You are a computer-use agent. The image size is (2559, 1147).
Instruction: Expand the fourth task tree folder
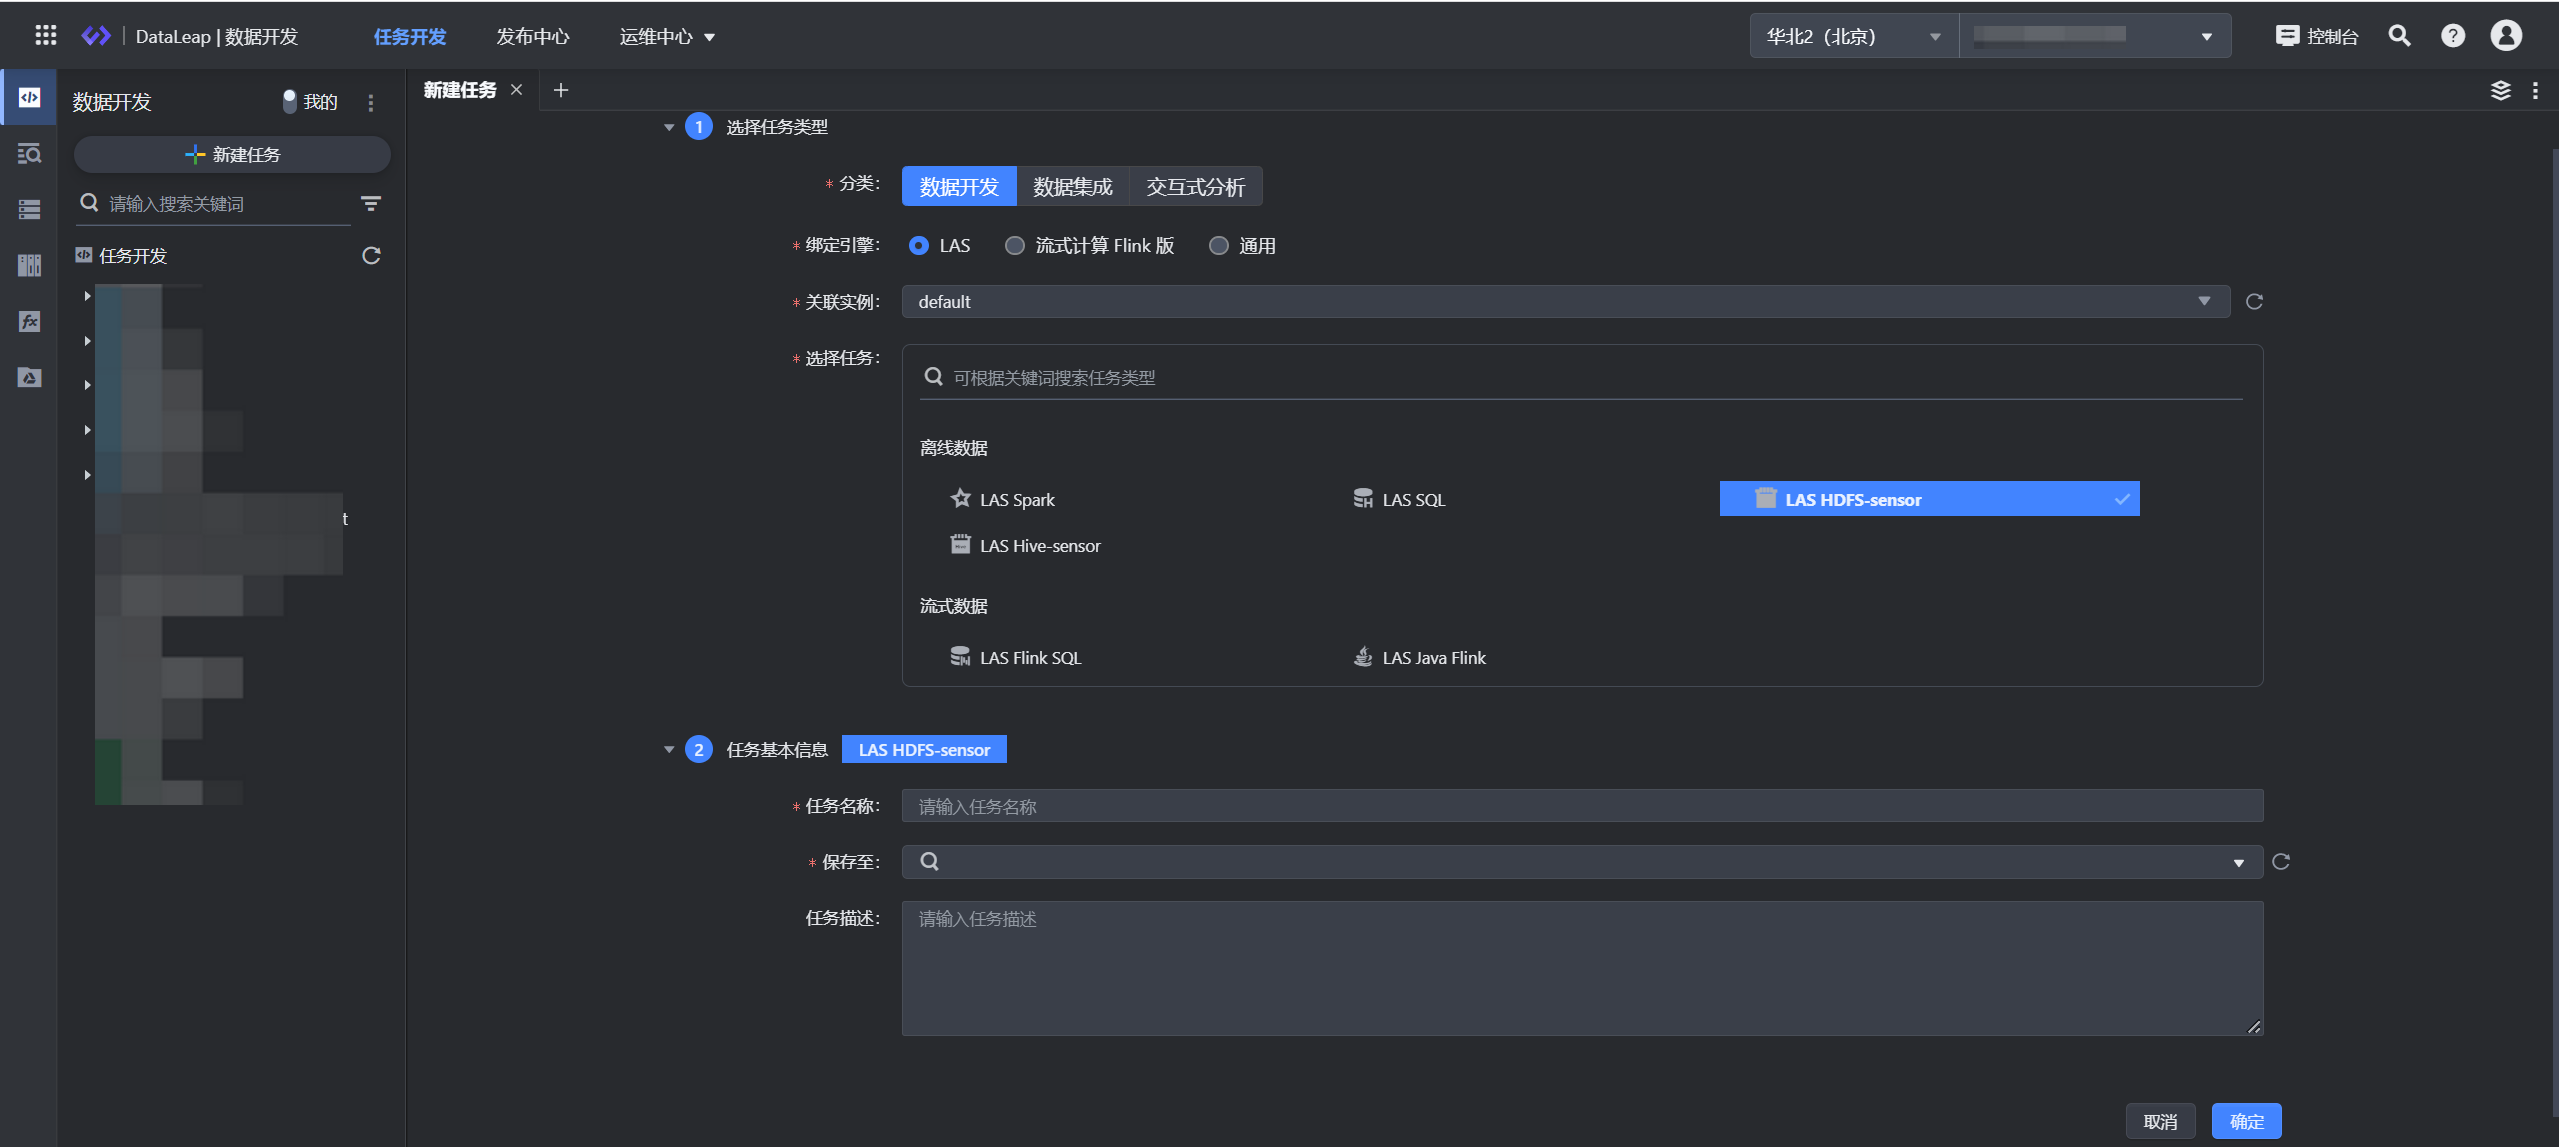tap(88, 430)
